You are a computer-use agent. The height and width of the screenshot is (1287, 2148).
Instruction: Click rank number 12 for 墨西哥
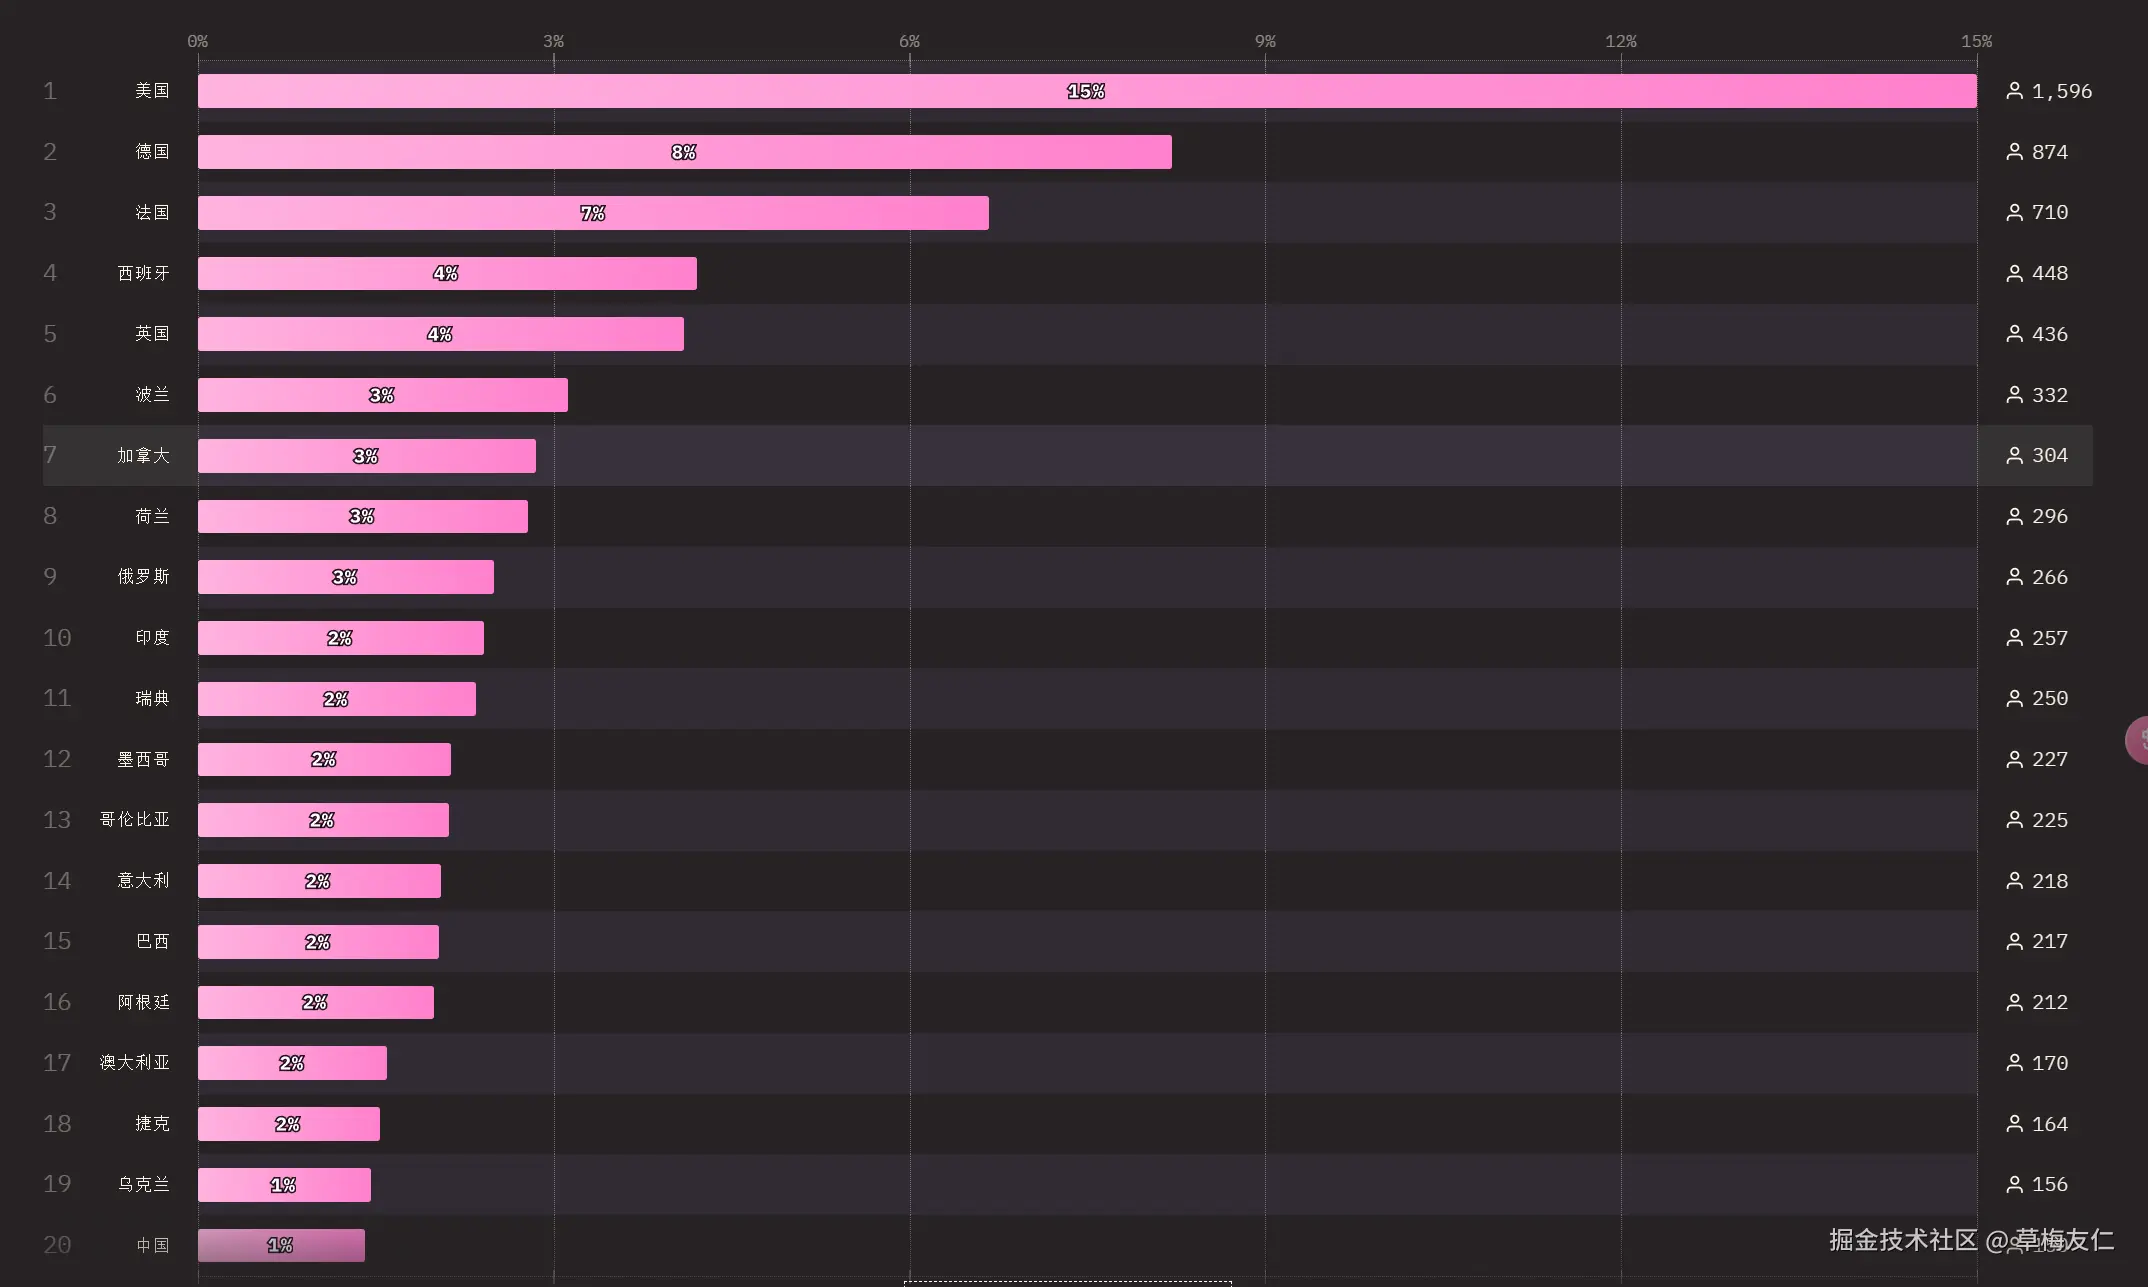click(57, 759)
